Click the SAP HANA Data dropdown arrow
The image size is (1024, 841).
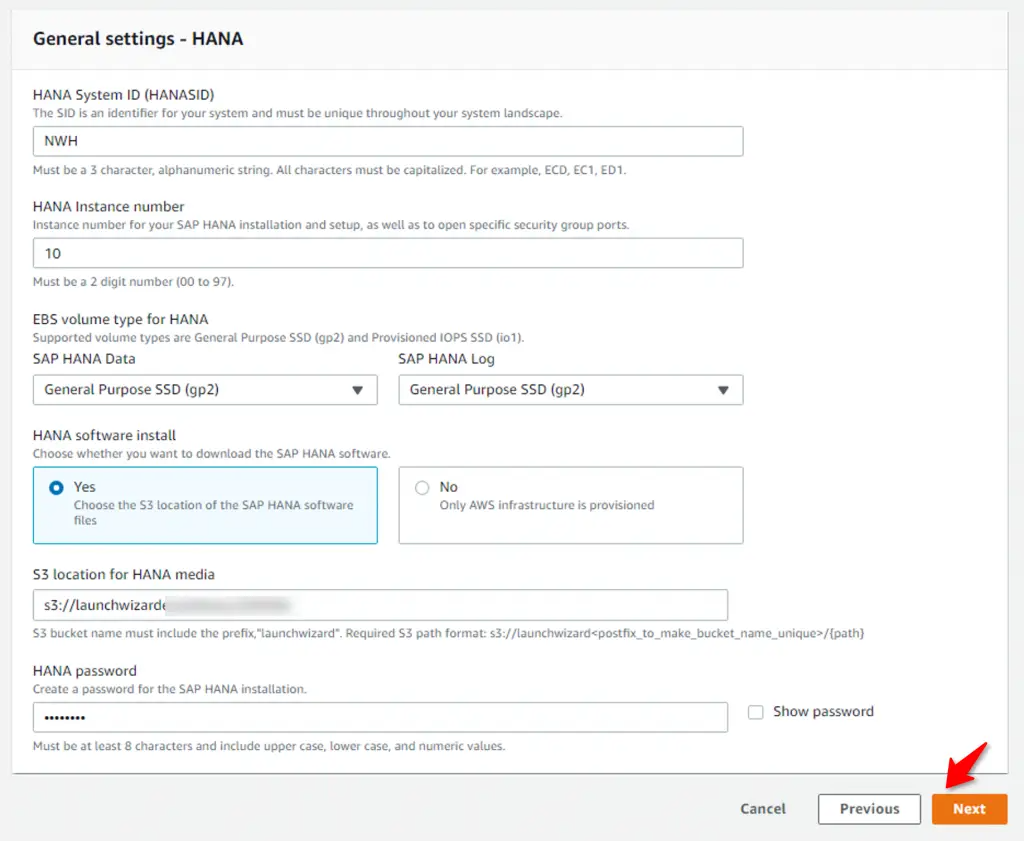click(357, 390)
